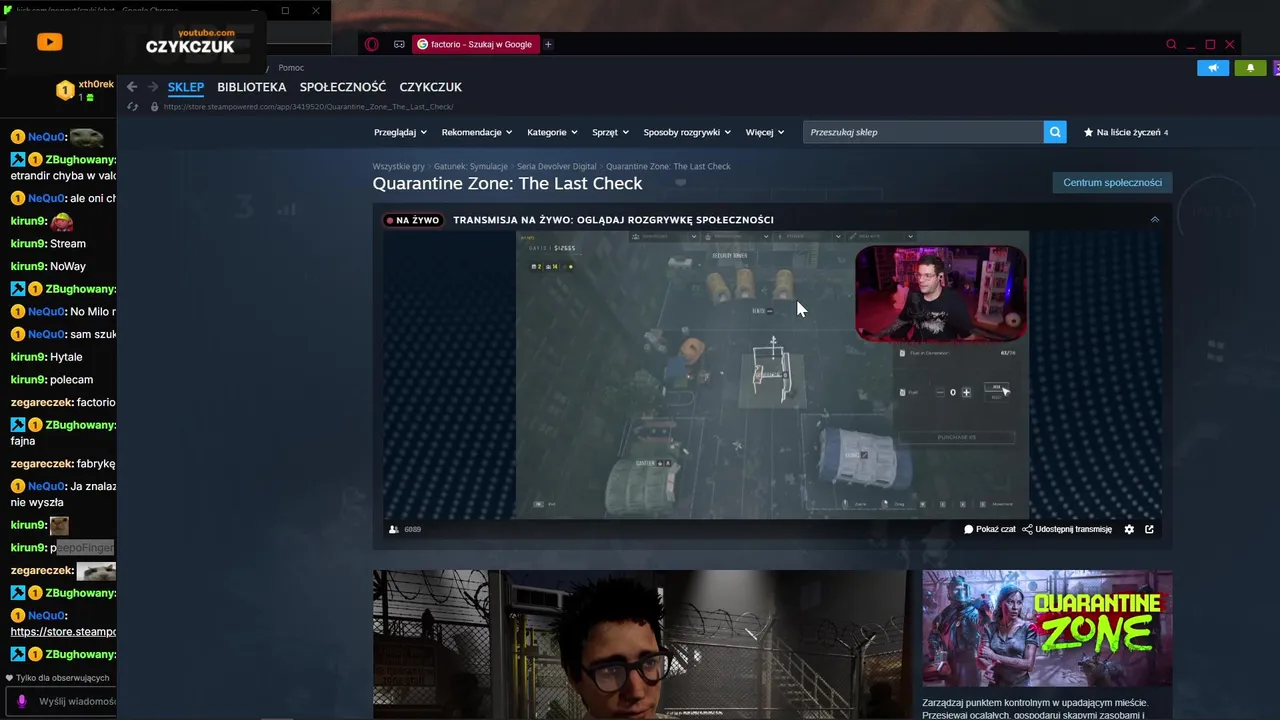Click Centrum społeczności button
This screenshot has height=720, width=1280.
click(x=1112, y=183)
